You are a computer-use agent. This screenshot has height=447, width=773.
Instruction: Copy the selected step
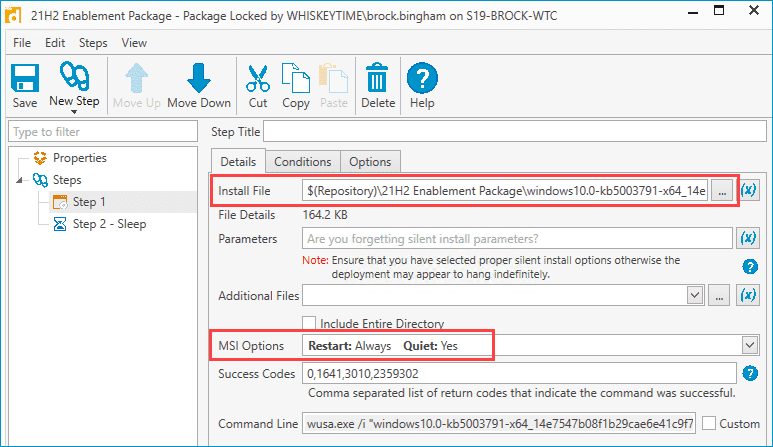296,85
